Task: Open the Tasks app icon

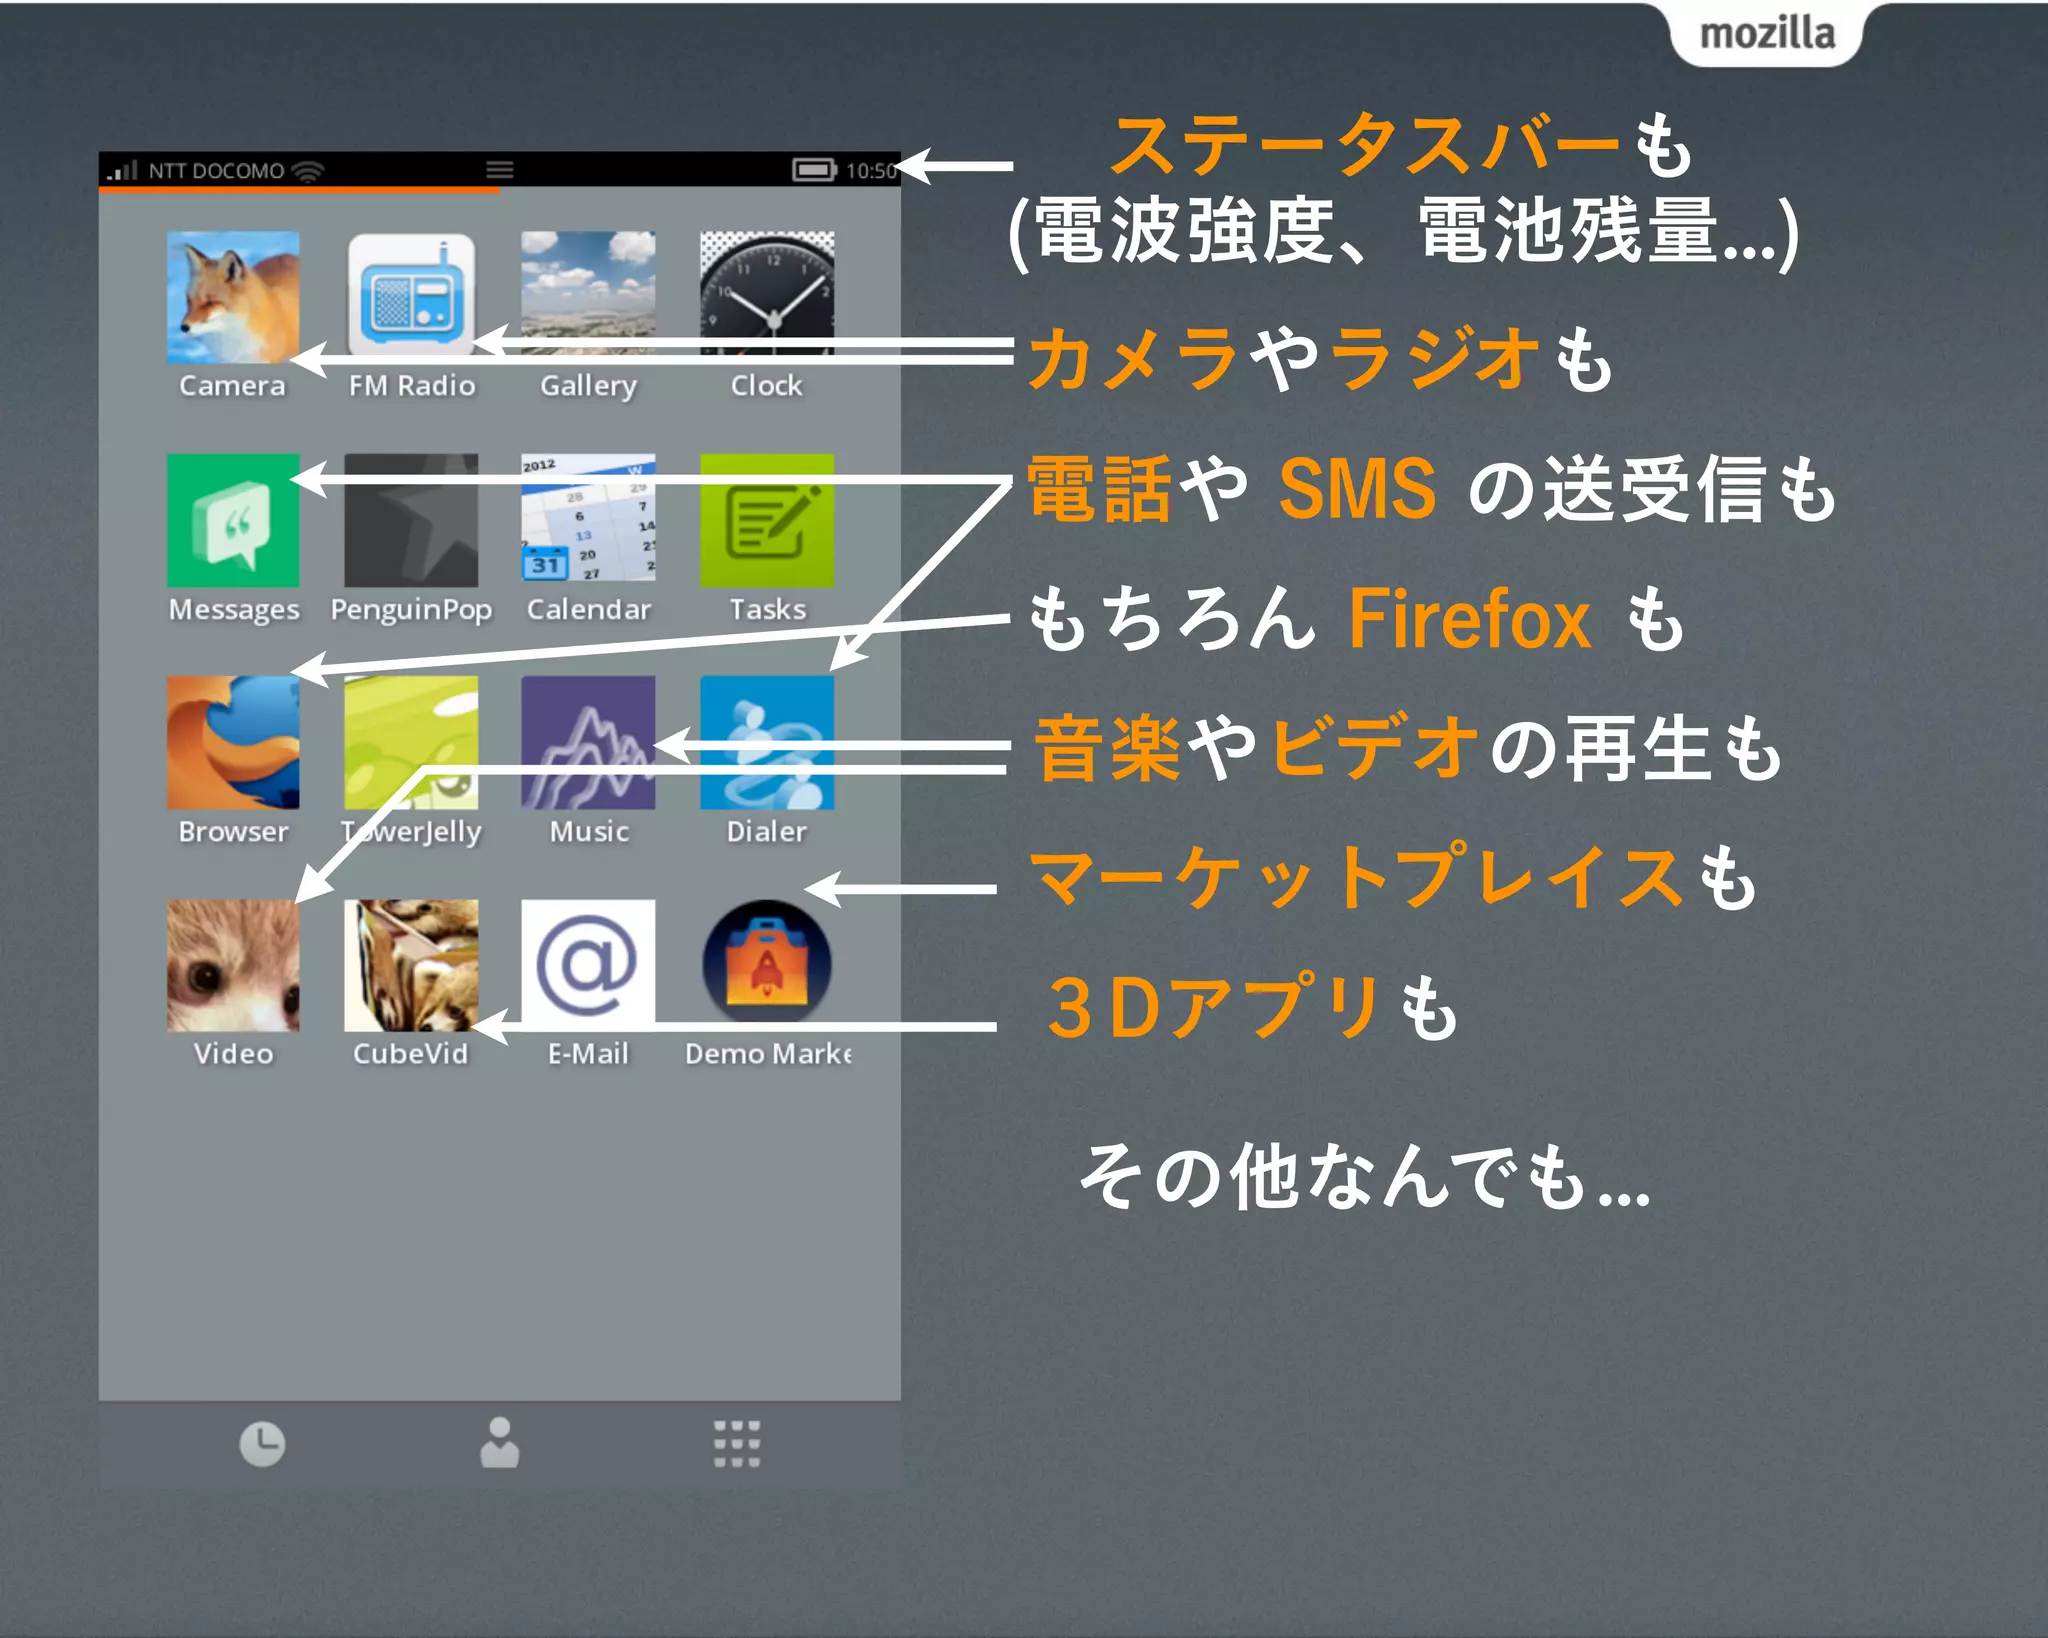Action: point(767,520)
